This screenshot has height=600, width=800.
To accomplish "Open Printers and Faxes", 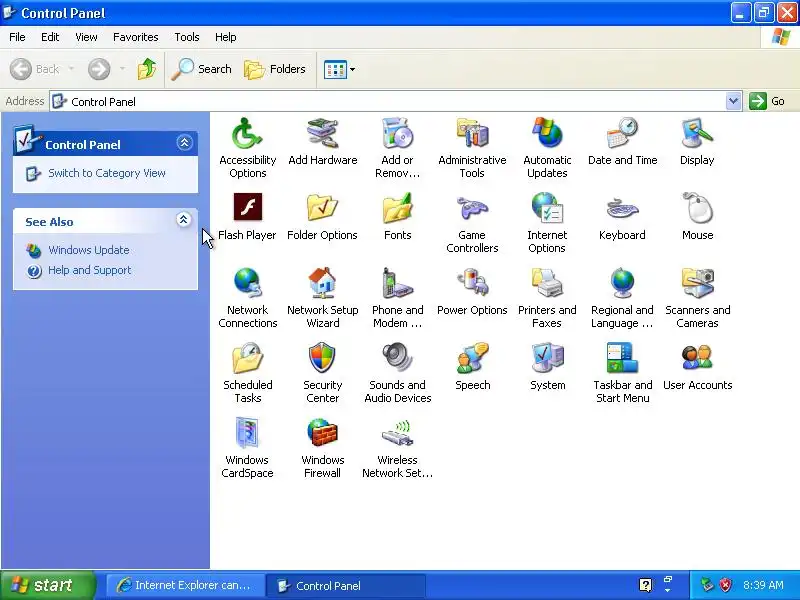I will pos(547,298).
